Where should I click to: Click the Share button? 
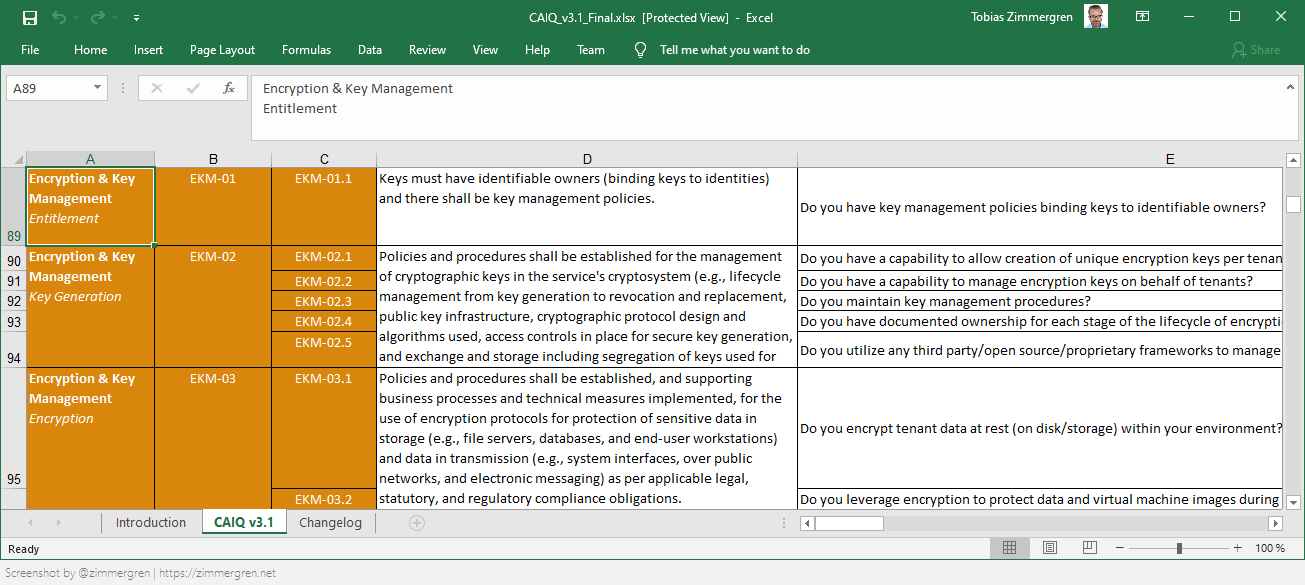point(1255,49)
